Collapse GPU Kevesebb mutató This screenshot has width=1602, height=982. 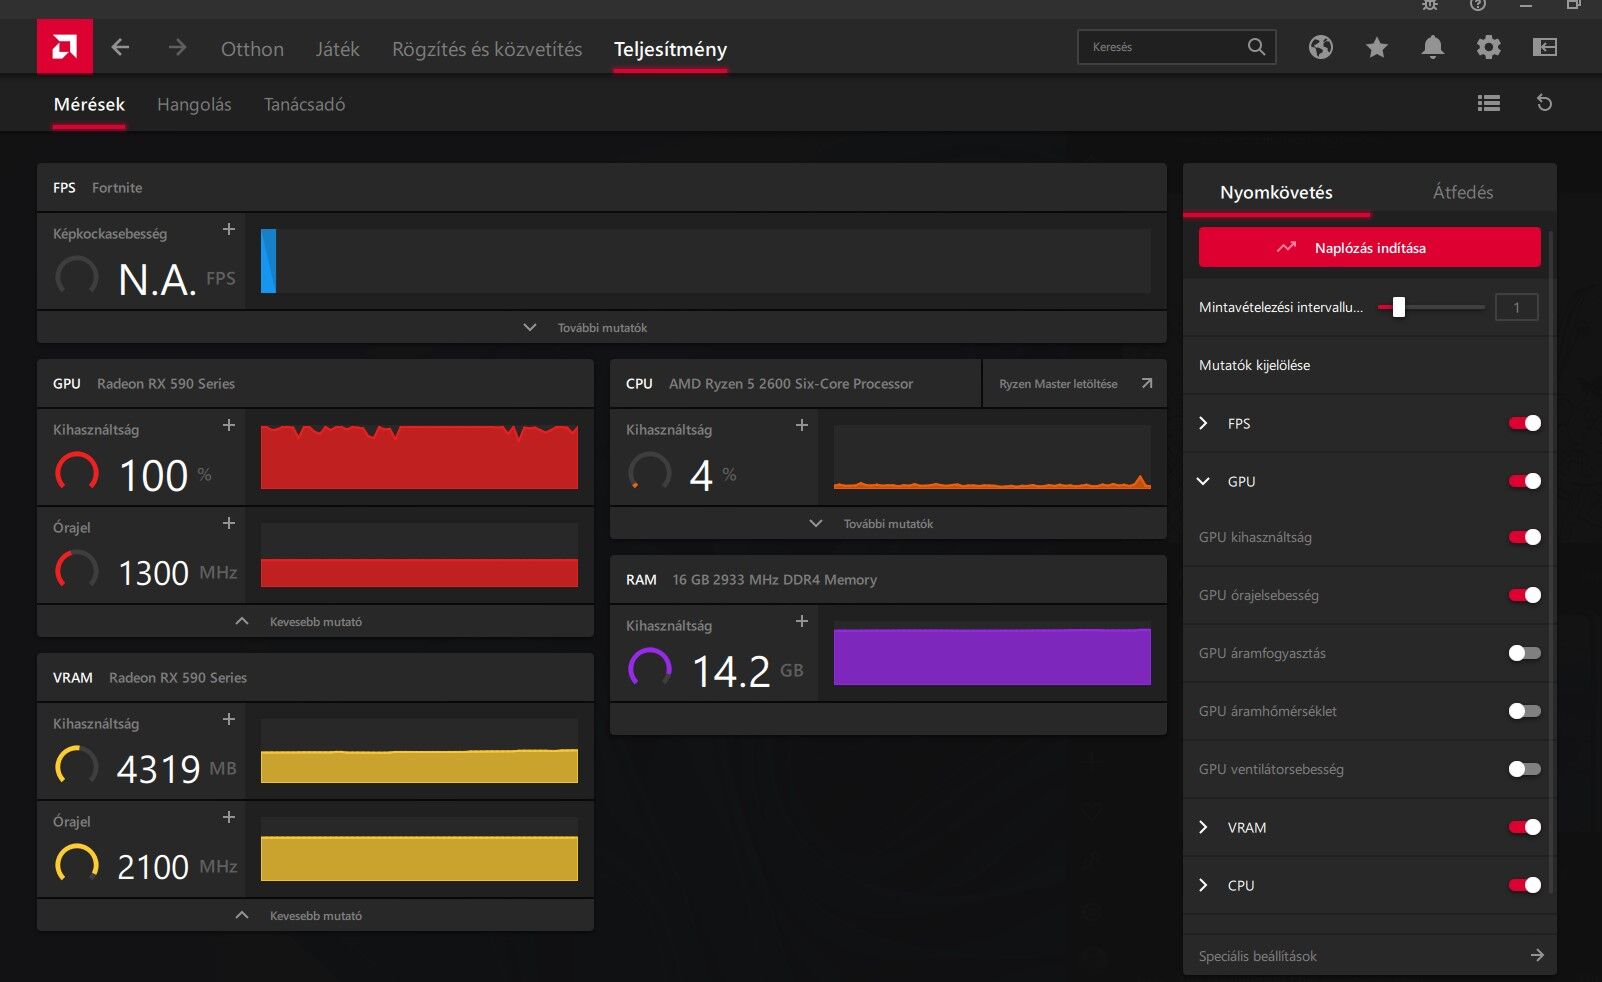[x=315, y=621]
